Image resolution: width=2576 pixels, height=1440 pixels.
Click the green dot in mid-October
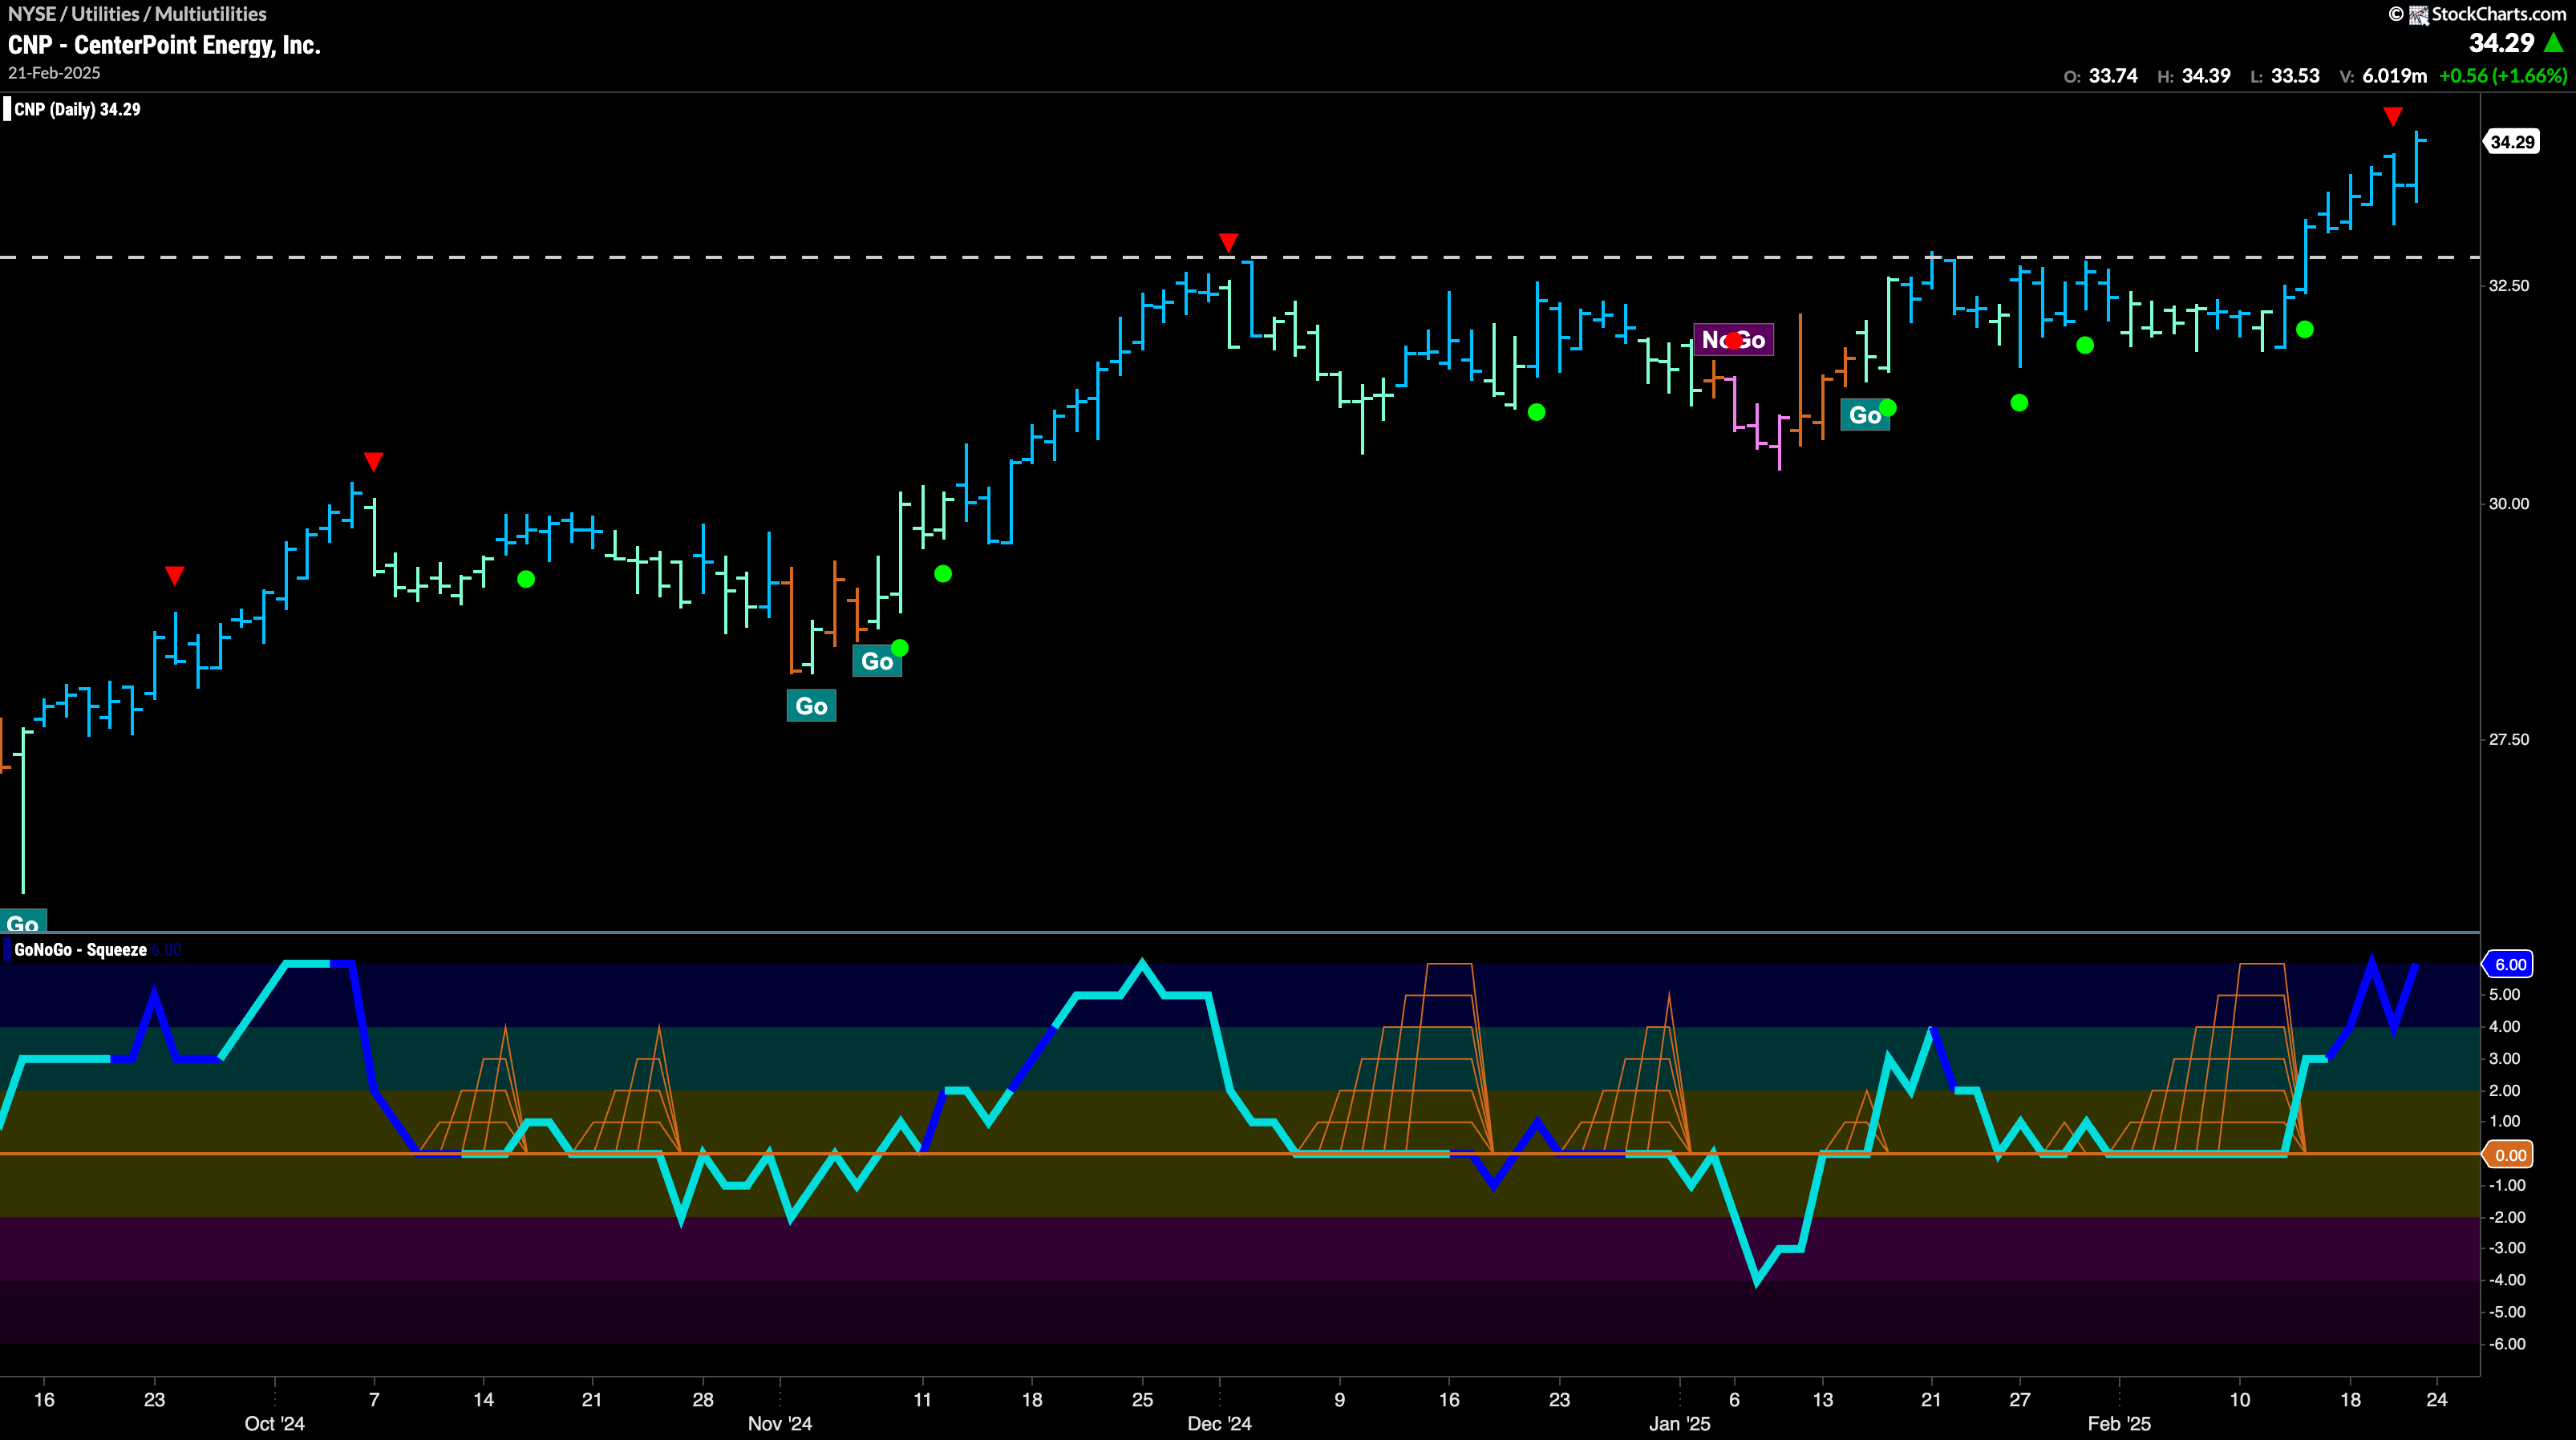click(526, 579)
